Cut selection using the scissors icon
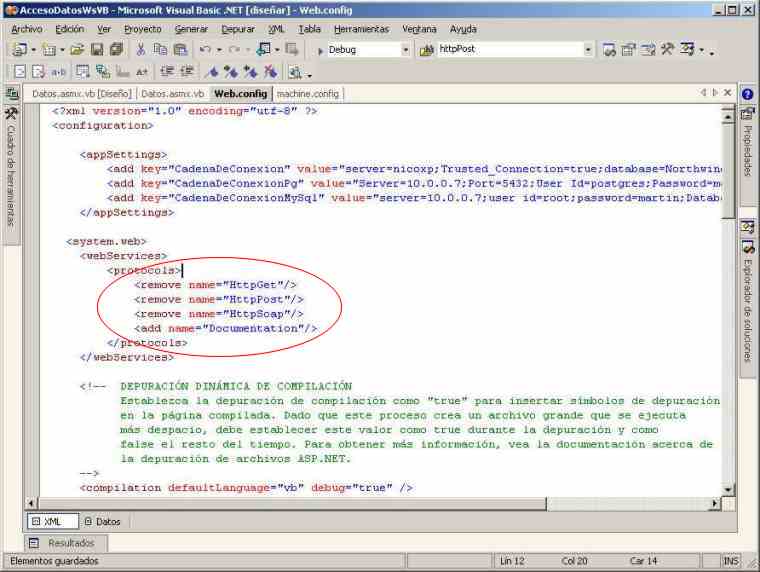Image resolution: width=760 pixels, height=572 pixels. tap(141, 49)
